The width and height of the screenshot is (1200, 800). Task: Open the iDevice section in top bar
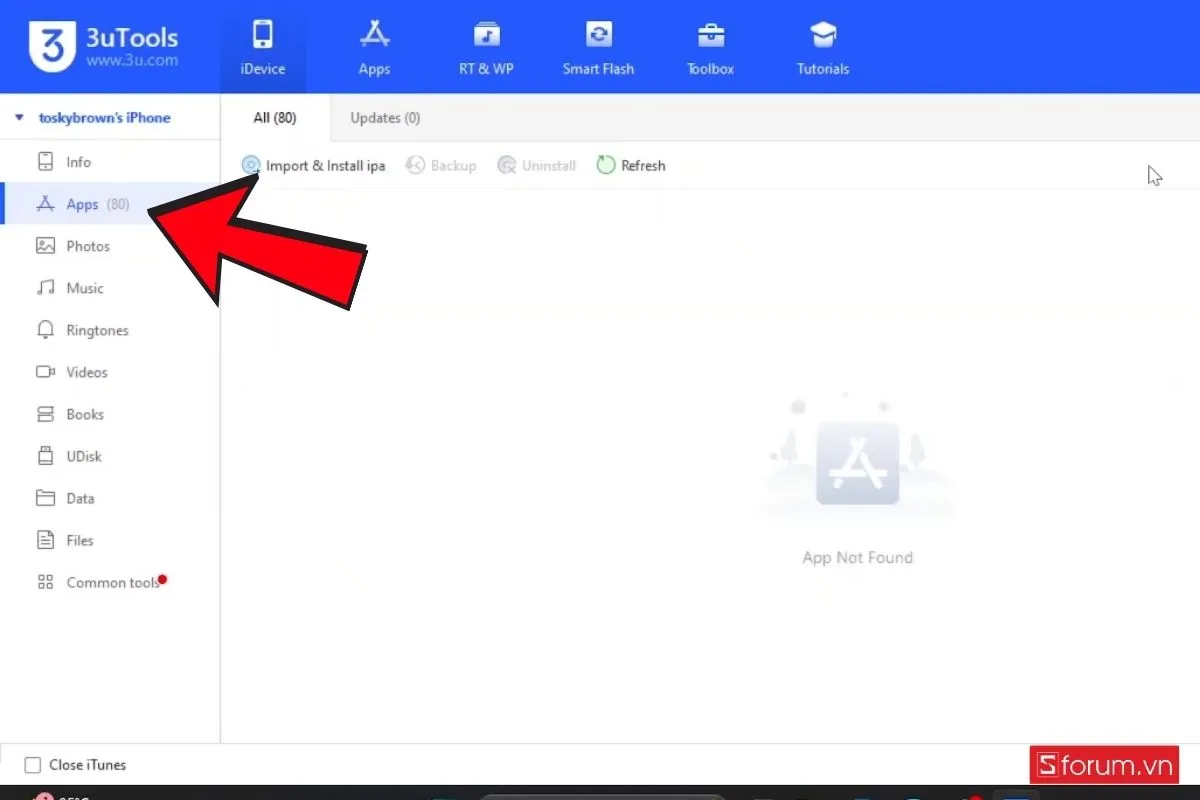click(262, 47)
